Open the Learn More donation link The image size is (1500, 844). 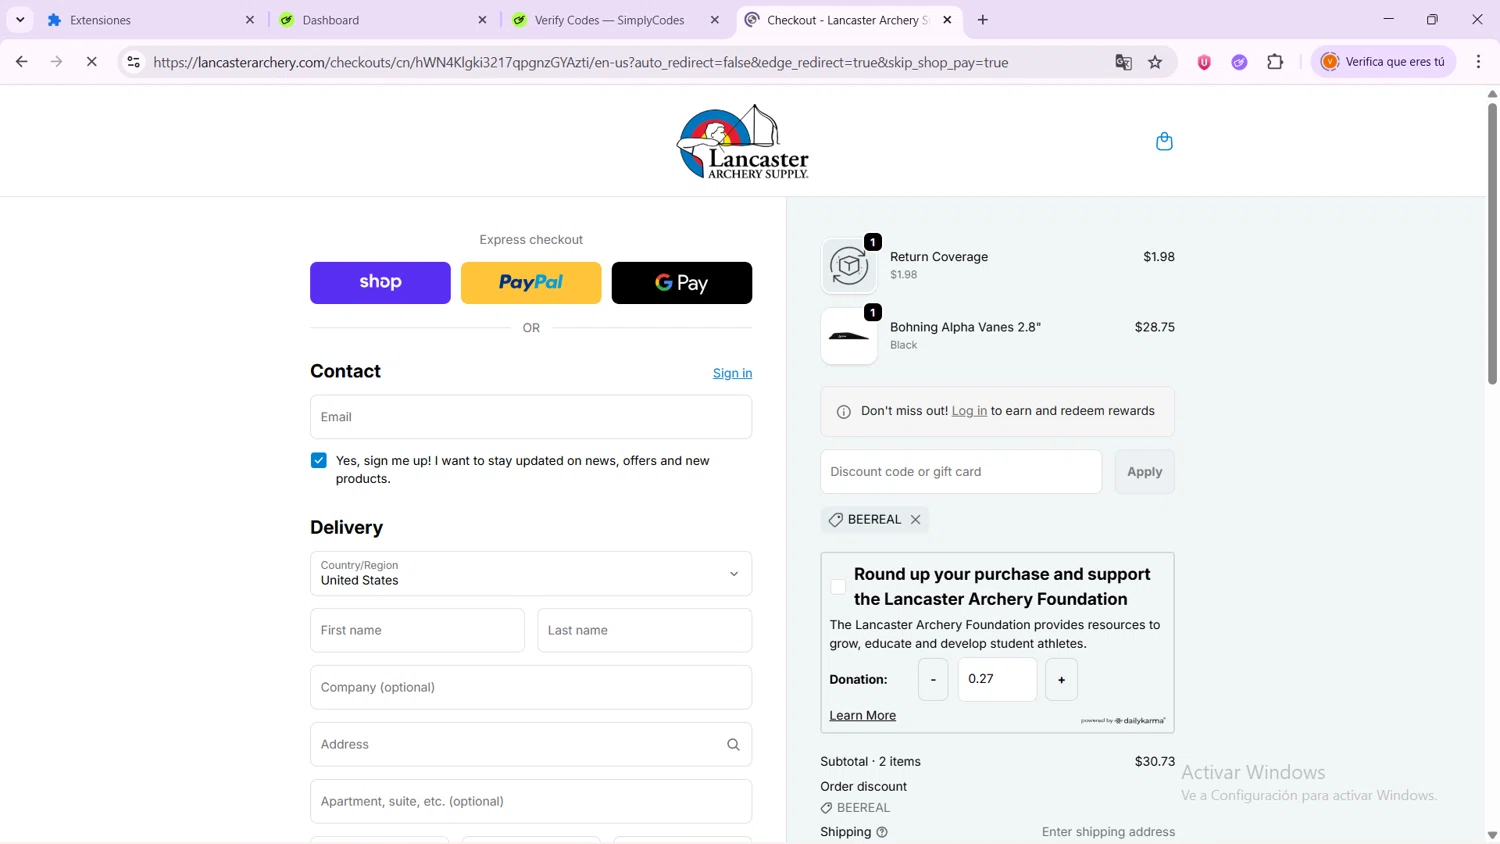click(x=862, y=716)
